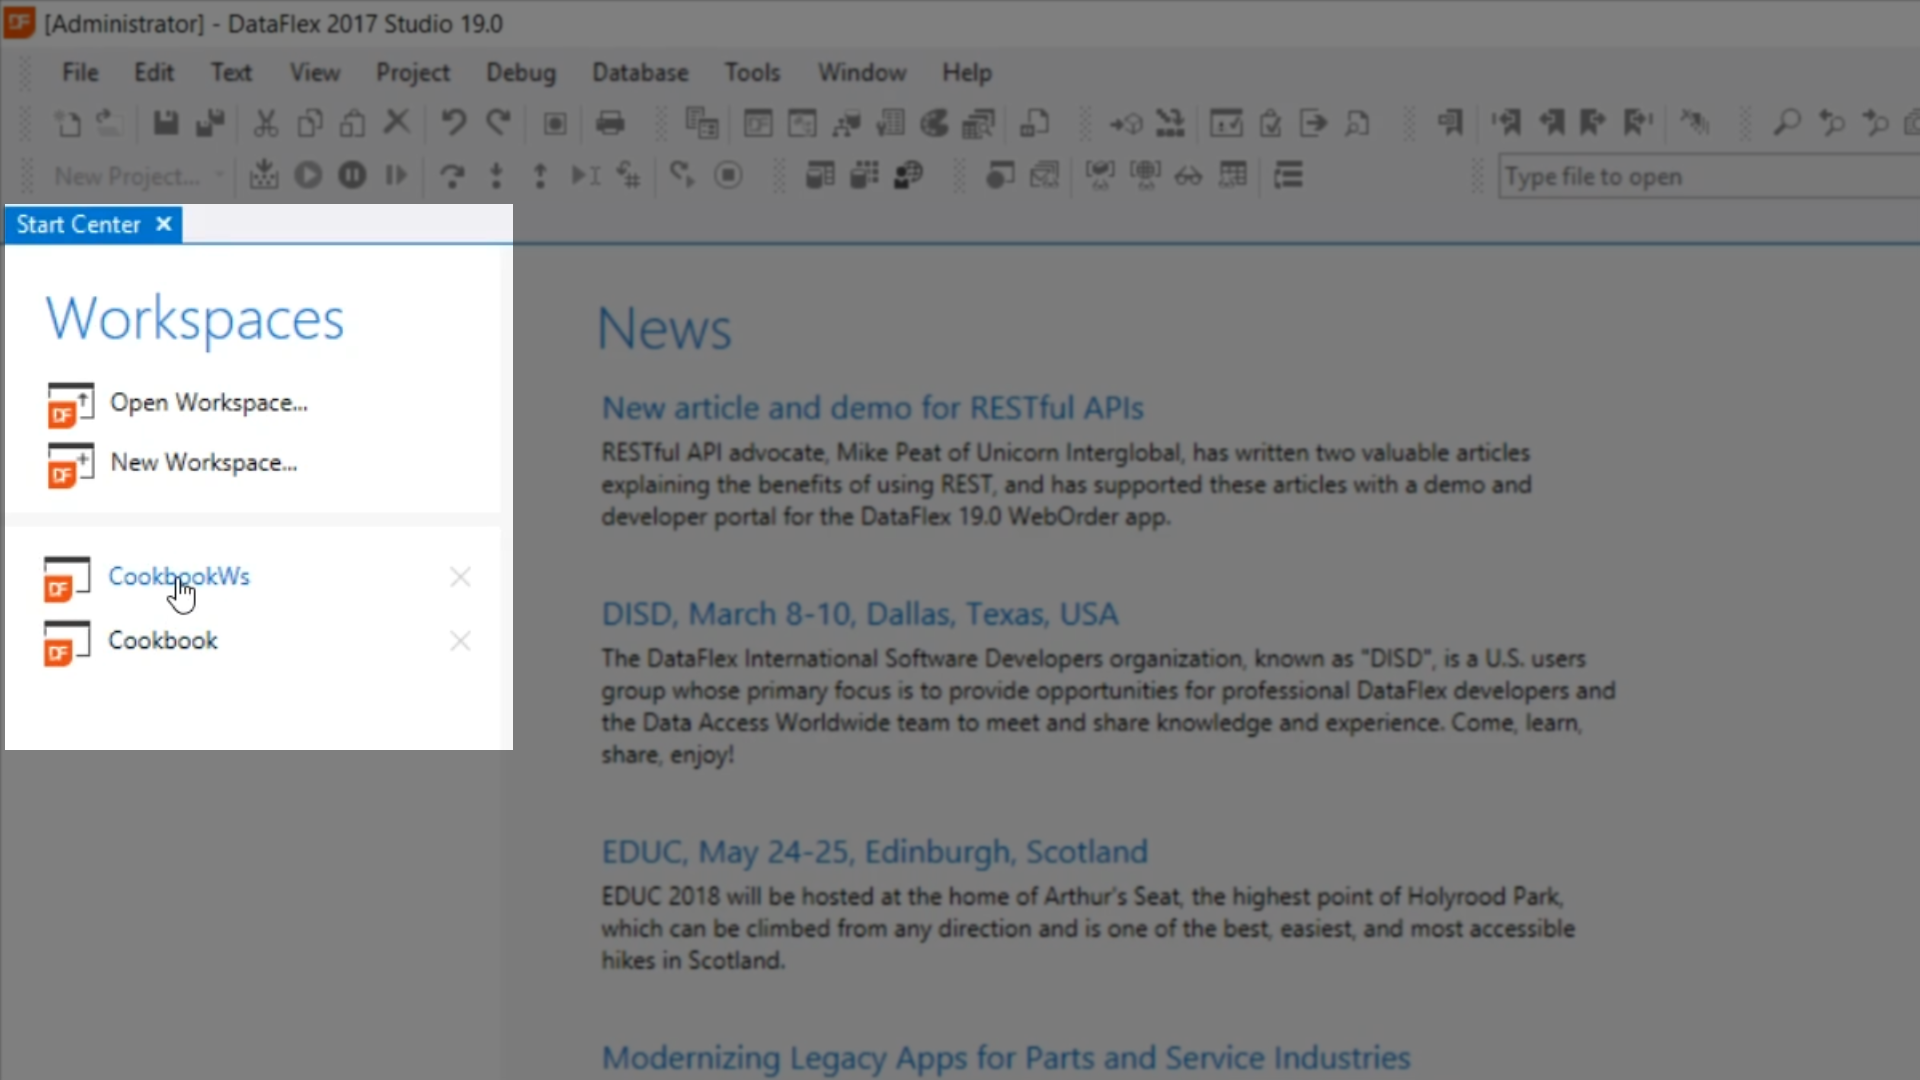Expand the New Project dropdown
This screenshot has height=1080, width=1920.
(x=219, y=176)
